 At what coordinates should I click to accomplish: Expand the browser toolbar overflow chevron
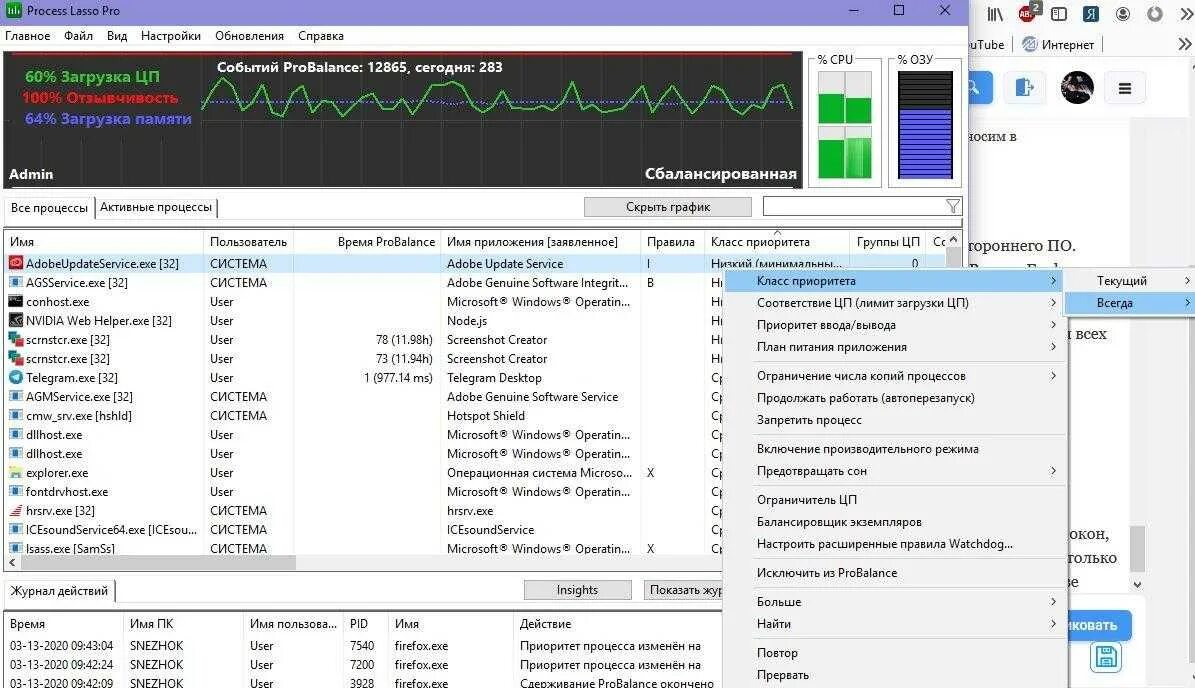[x=1186, y=14]
